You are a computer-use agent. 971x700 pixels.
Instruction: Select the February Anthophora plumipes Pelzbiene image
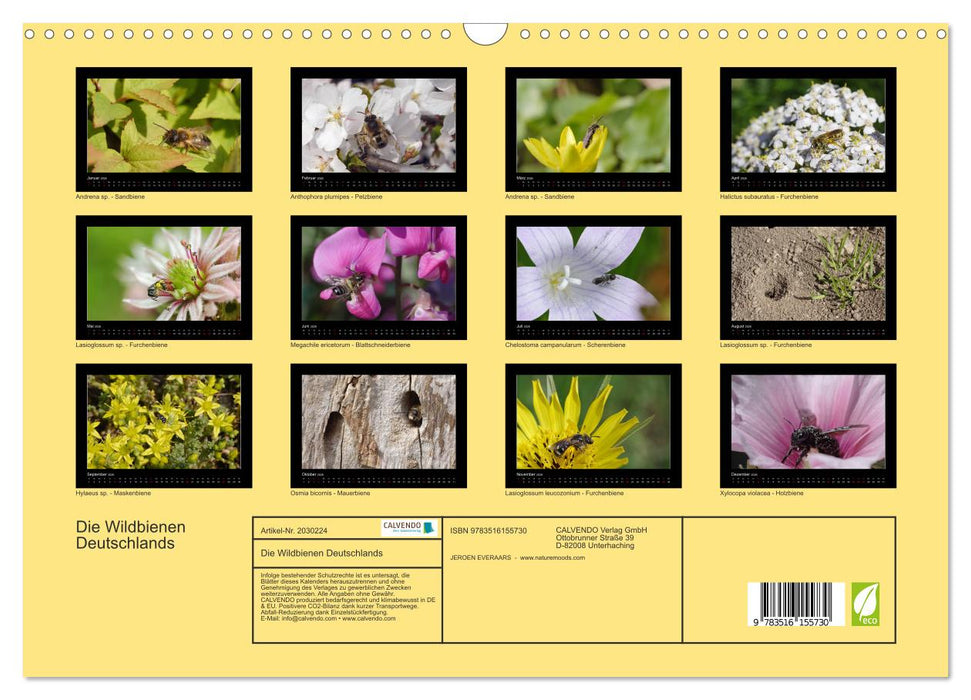pyautogui.click(x=378, y=128)
